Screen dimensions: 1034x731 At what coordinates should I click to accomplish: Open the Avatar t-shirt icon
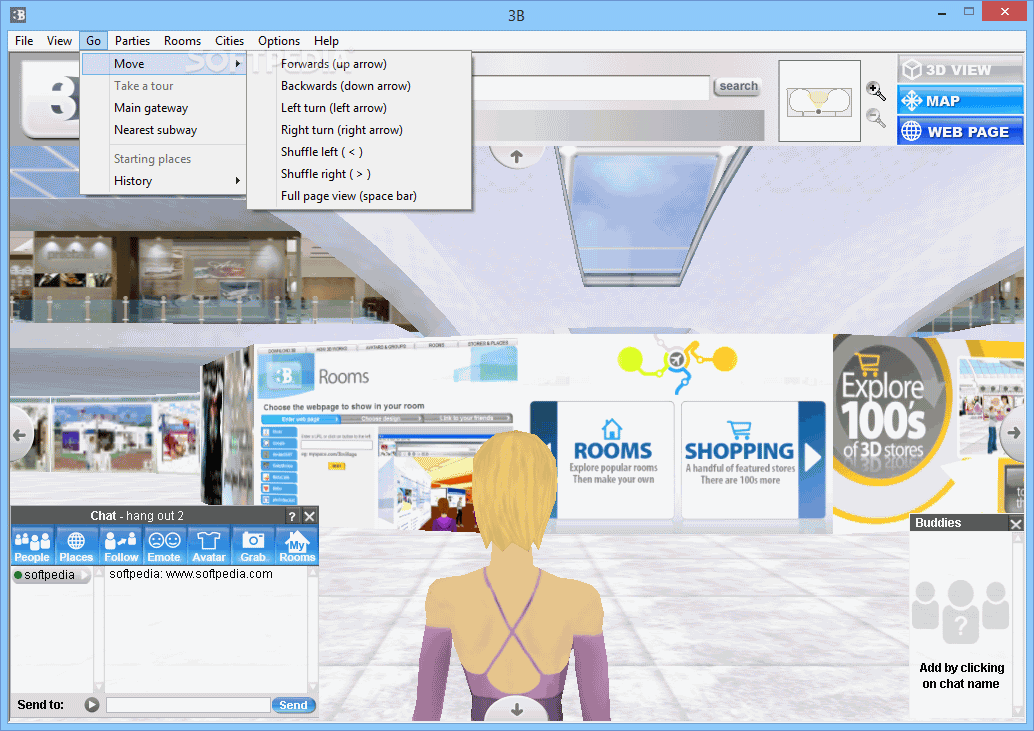tap(208, 545)
